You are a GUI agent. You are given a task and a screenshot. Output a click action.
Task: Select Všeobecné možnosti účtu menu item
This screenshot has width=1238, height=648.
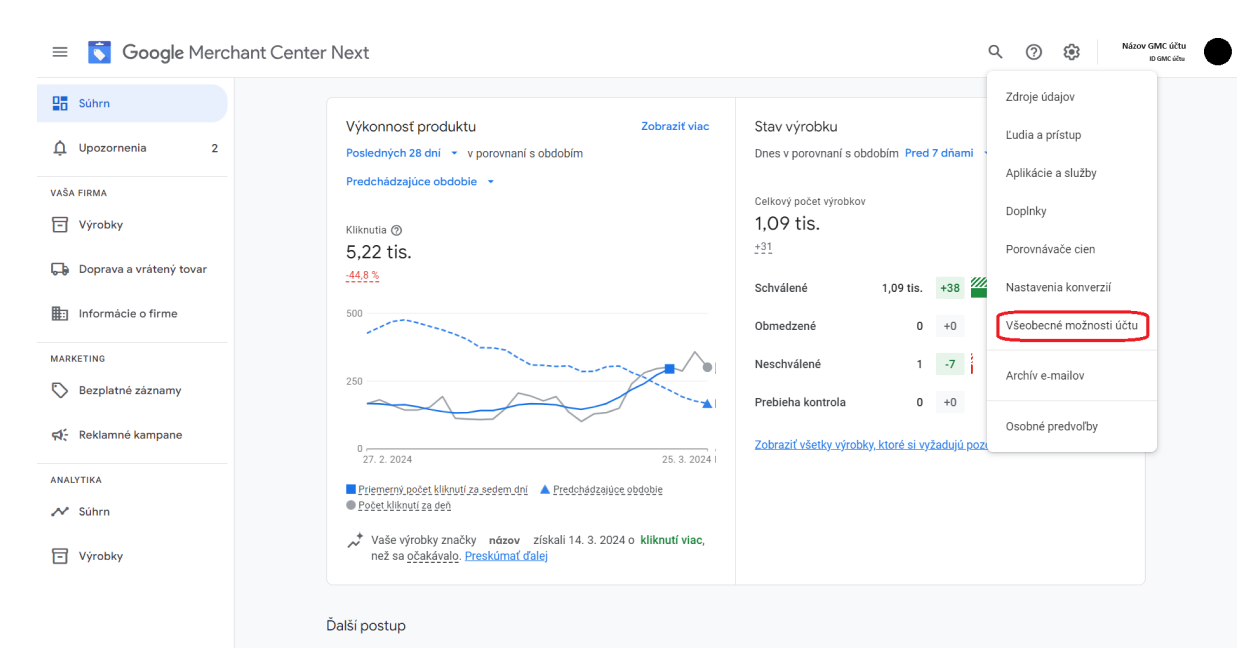1071,326
